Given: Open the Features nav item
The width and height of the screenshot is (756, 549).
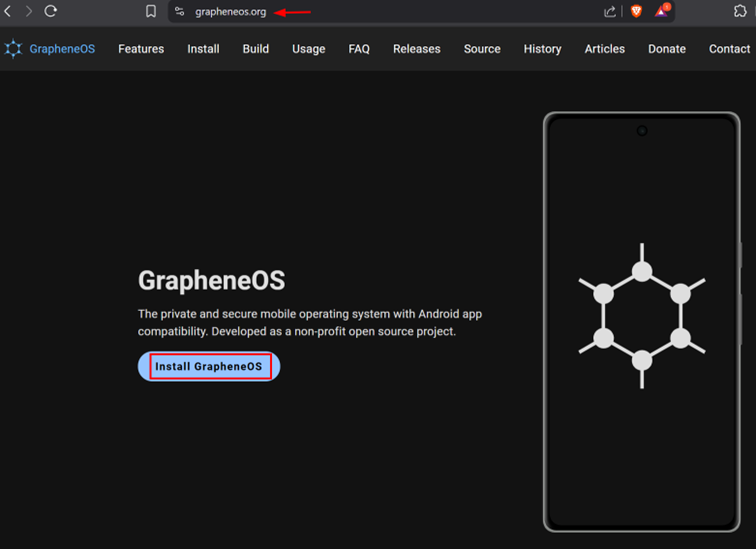Looking at the screenshot, I should point(141,49).
